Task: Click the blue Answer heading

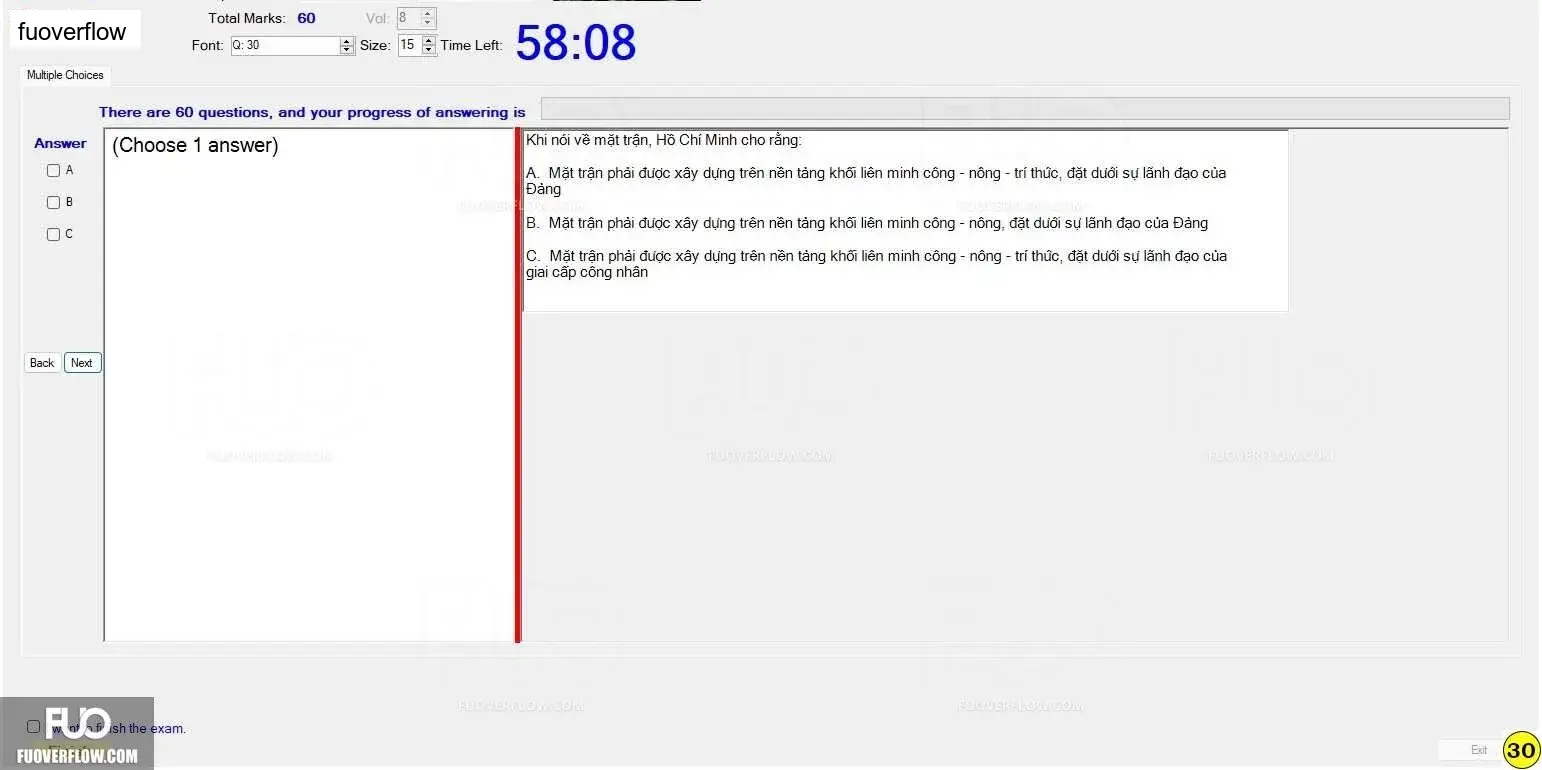Action: point(60,143)
